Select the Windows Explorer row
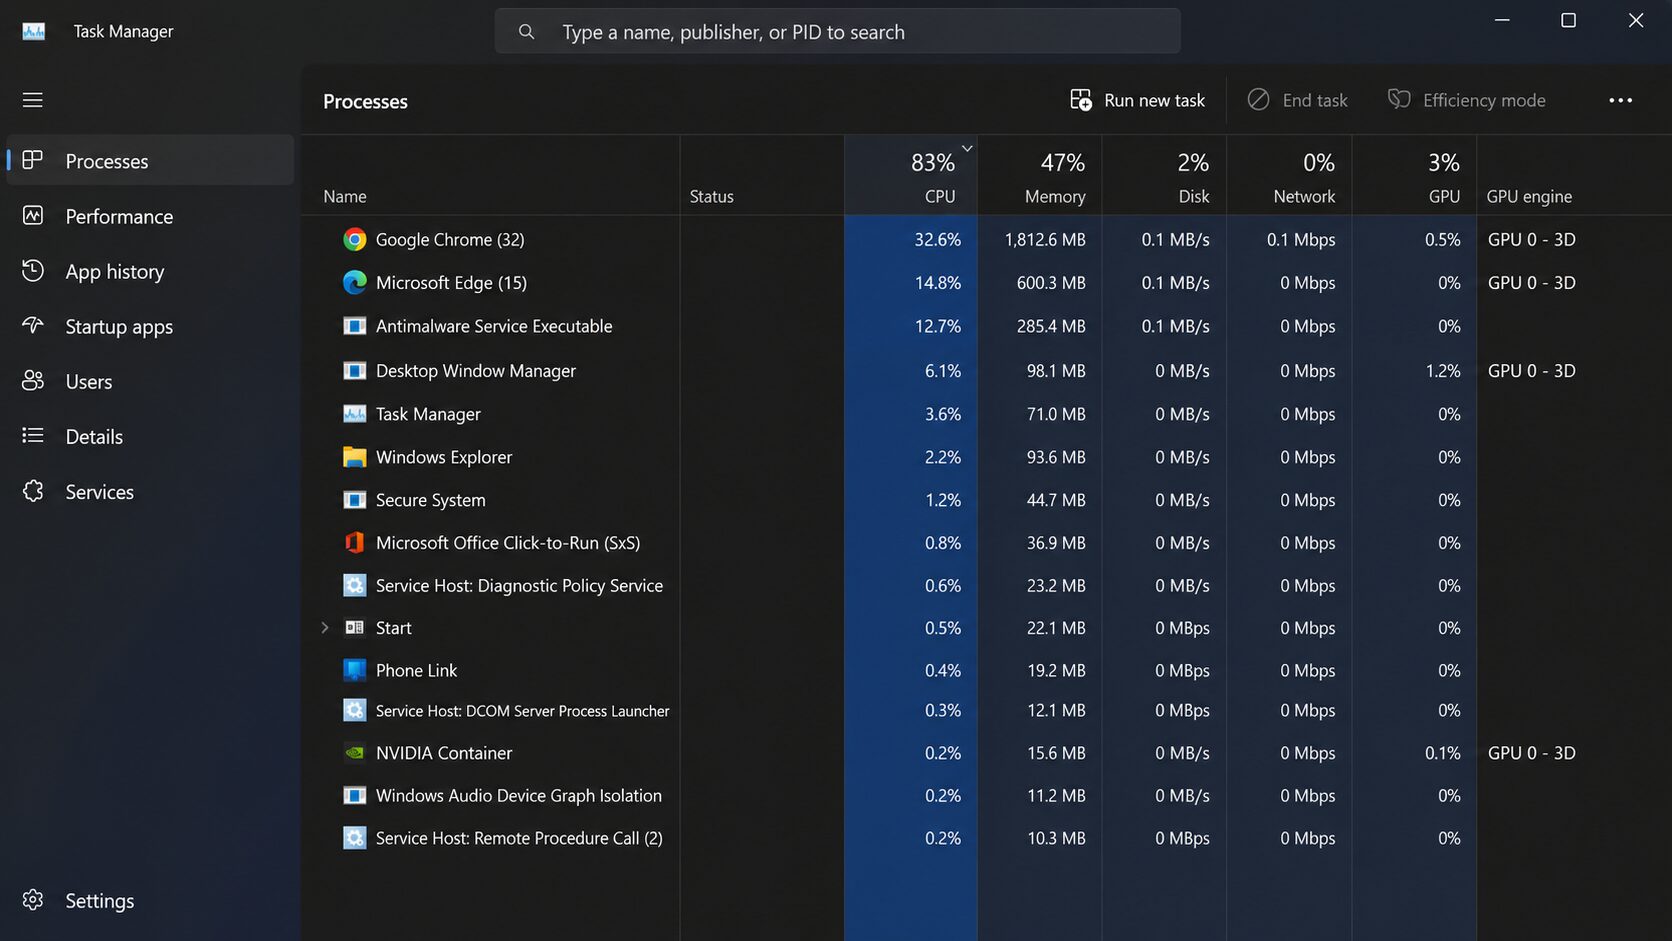This screenshot has width=1672, height=941. click(986, 457)
